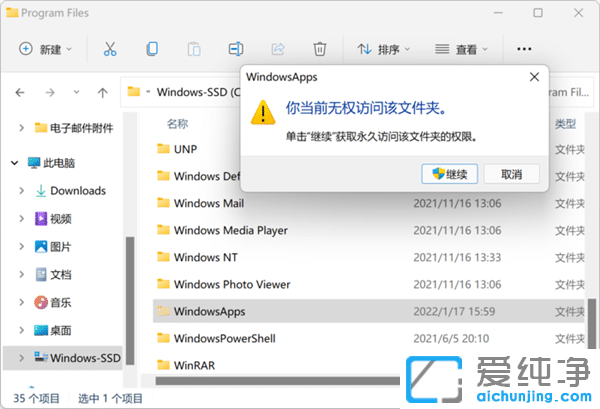Select the WindowsApps folder row
Image resolution: width=600 pixels, height=409 pixels.
(368, 311)
